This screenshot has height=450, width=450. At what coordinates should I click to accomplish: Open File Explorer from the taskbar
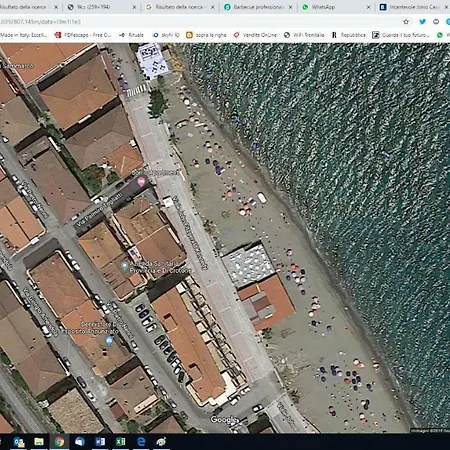[x=39, y=442]
